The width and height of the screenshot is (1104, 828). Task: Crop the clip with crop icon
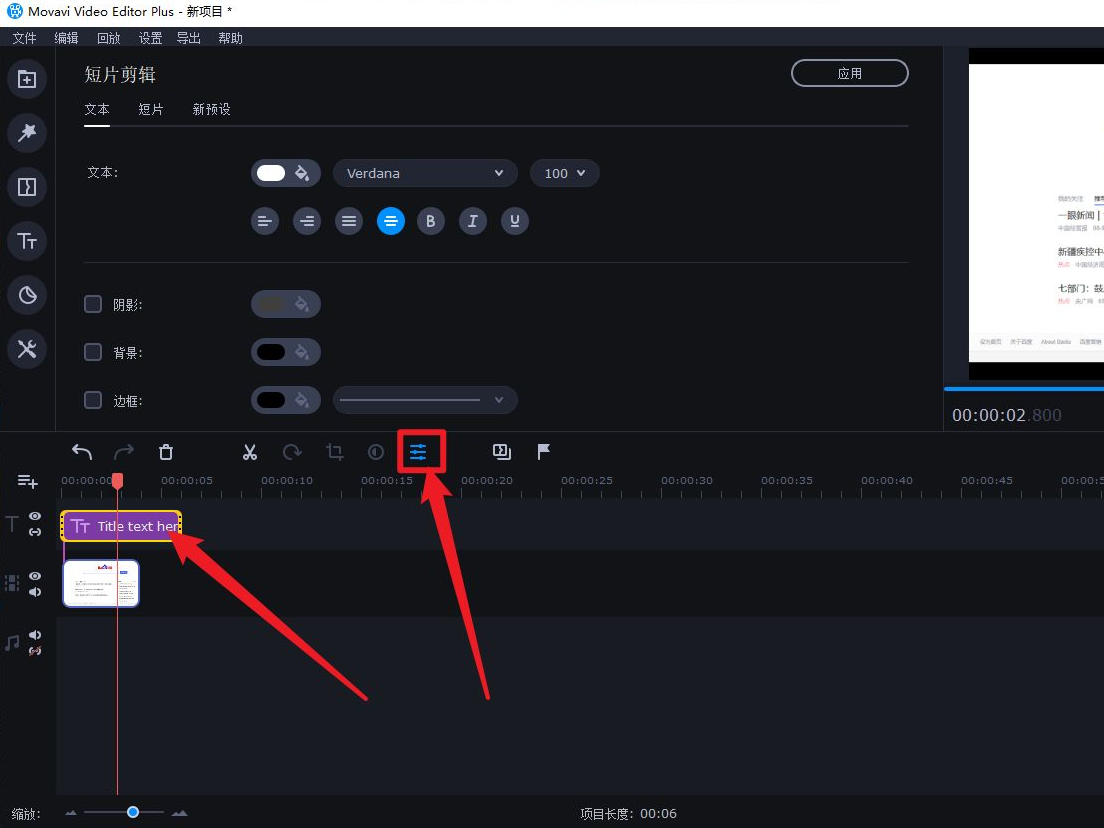point(334,452)
